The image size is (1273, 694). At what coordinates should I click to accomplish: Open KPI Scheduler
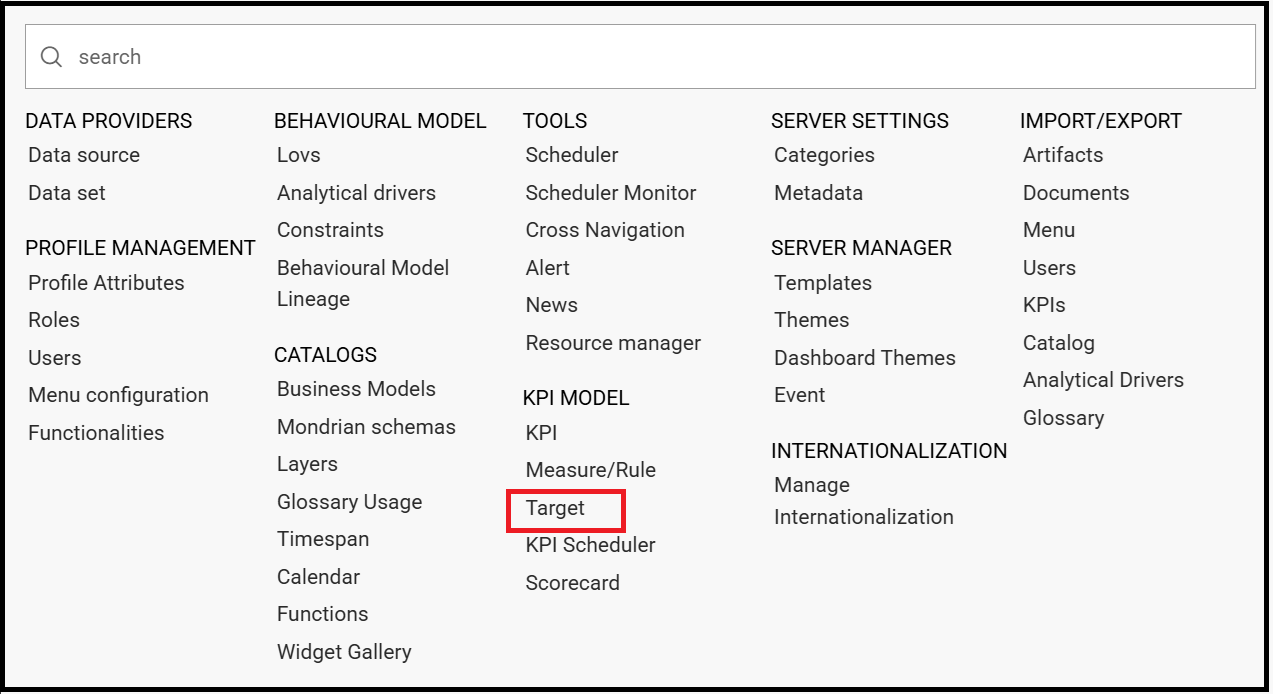591,545
